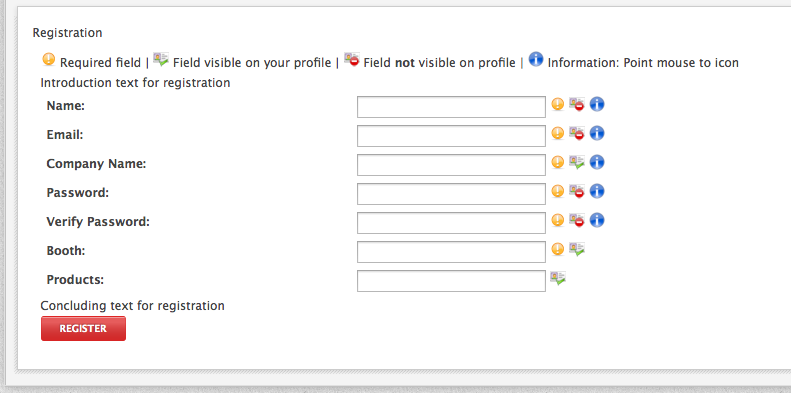This screenshot has width=791, height=393.
Task: Click into the Company Name input box
Action: tap(451, 165)
